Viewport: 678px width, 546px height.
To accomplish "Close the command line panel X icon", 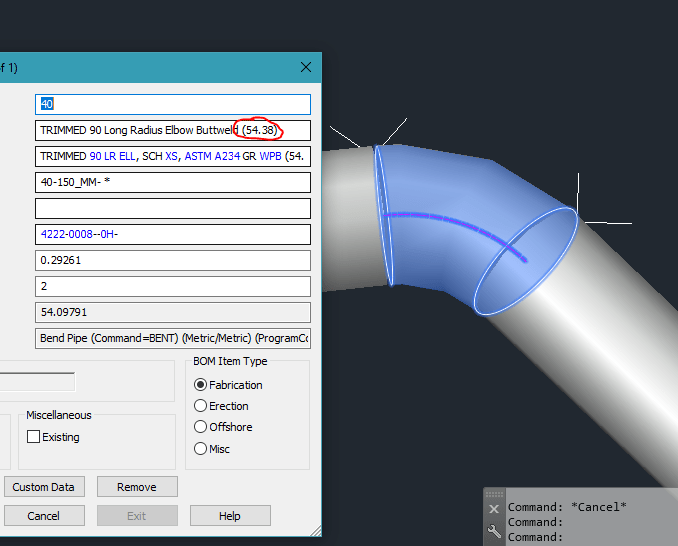I will pos(494,509).
